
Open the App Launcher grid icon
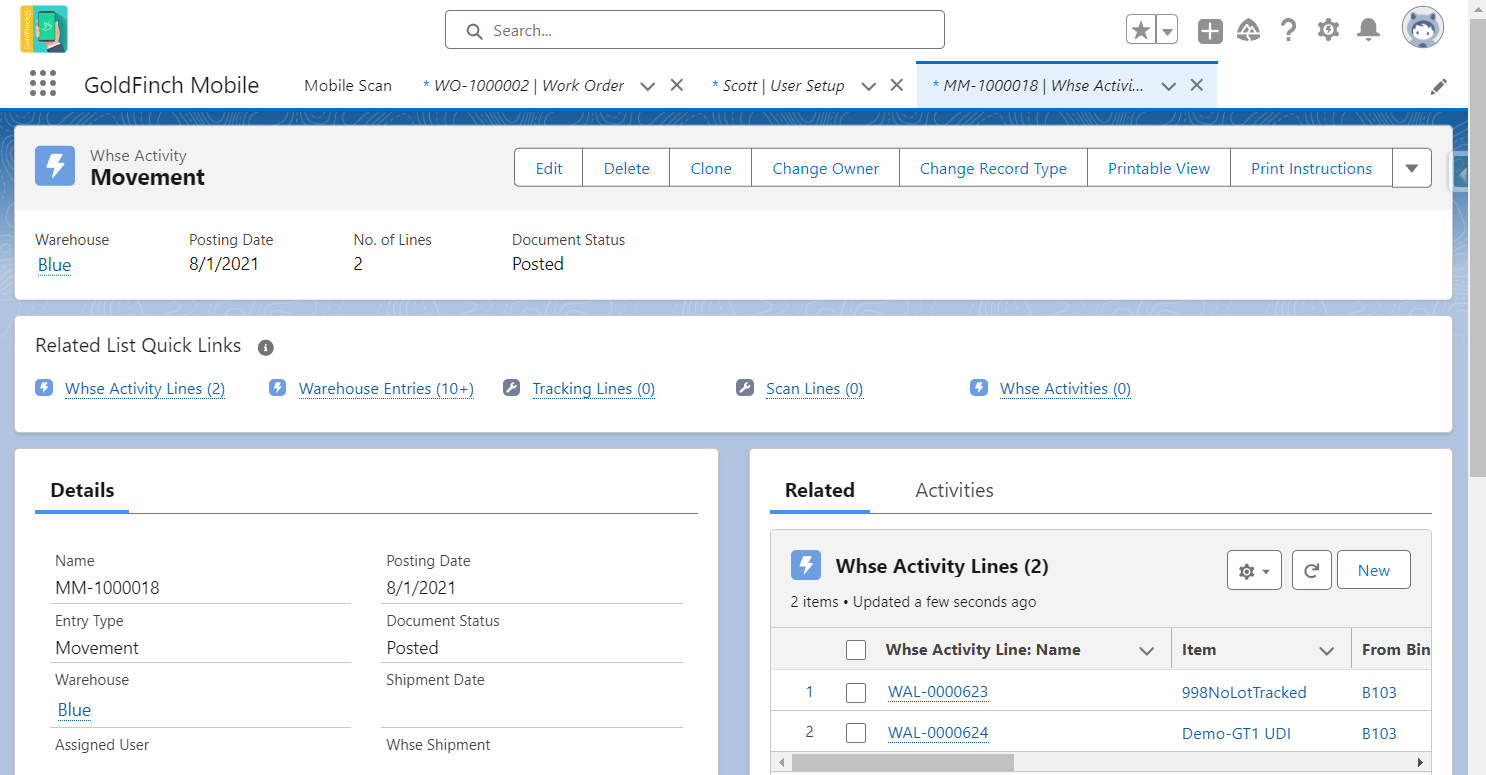43,83
